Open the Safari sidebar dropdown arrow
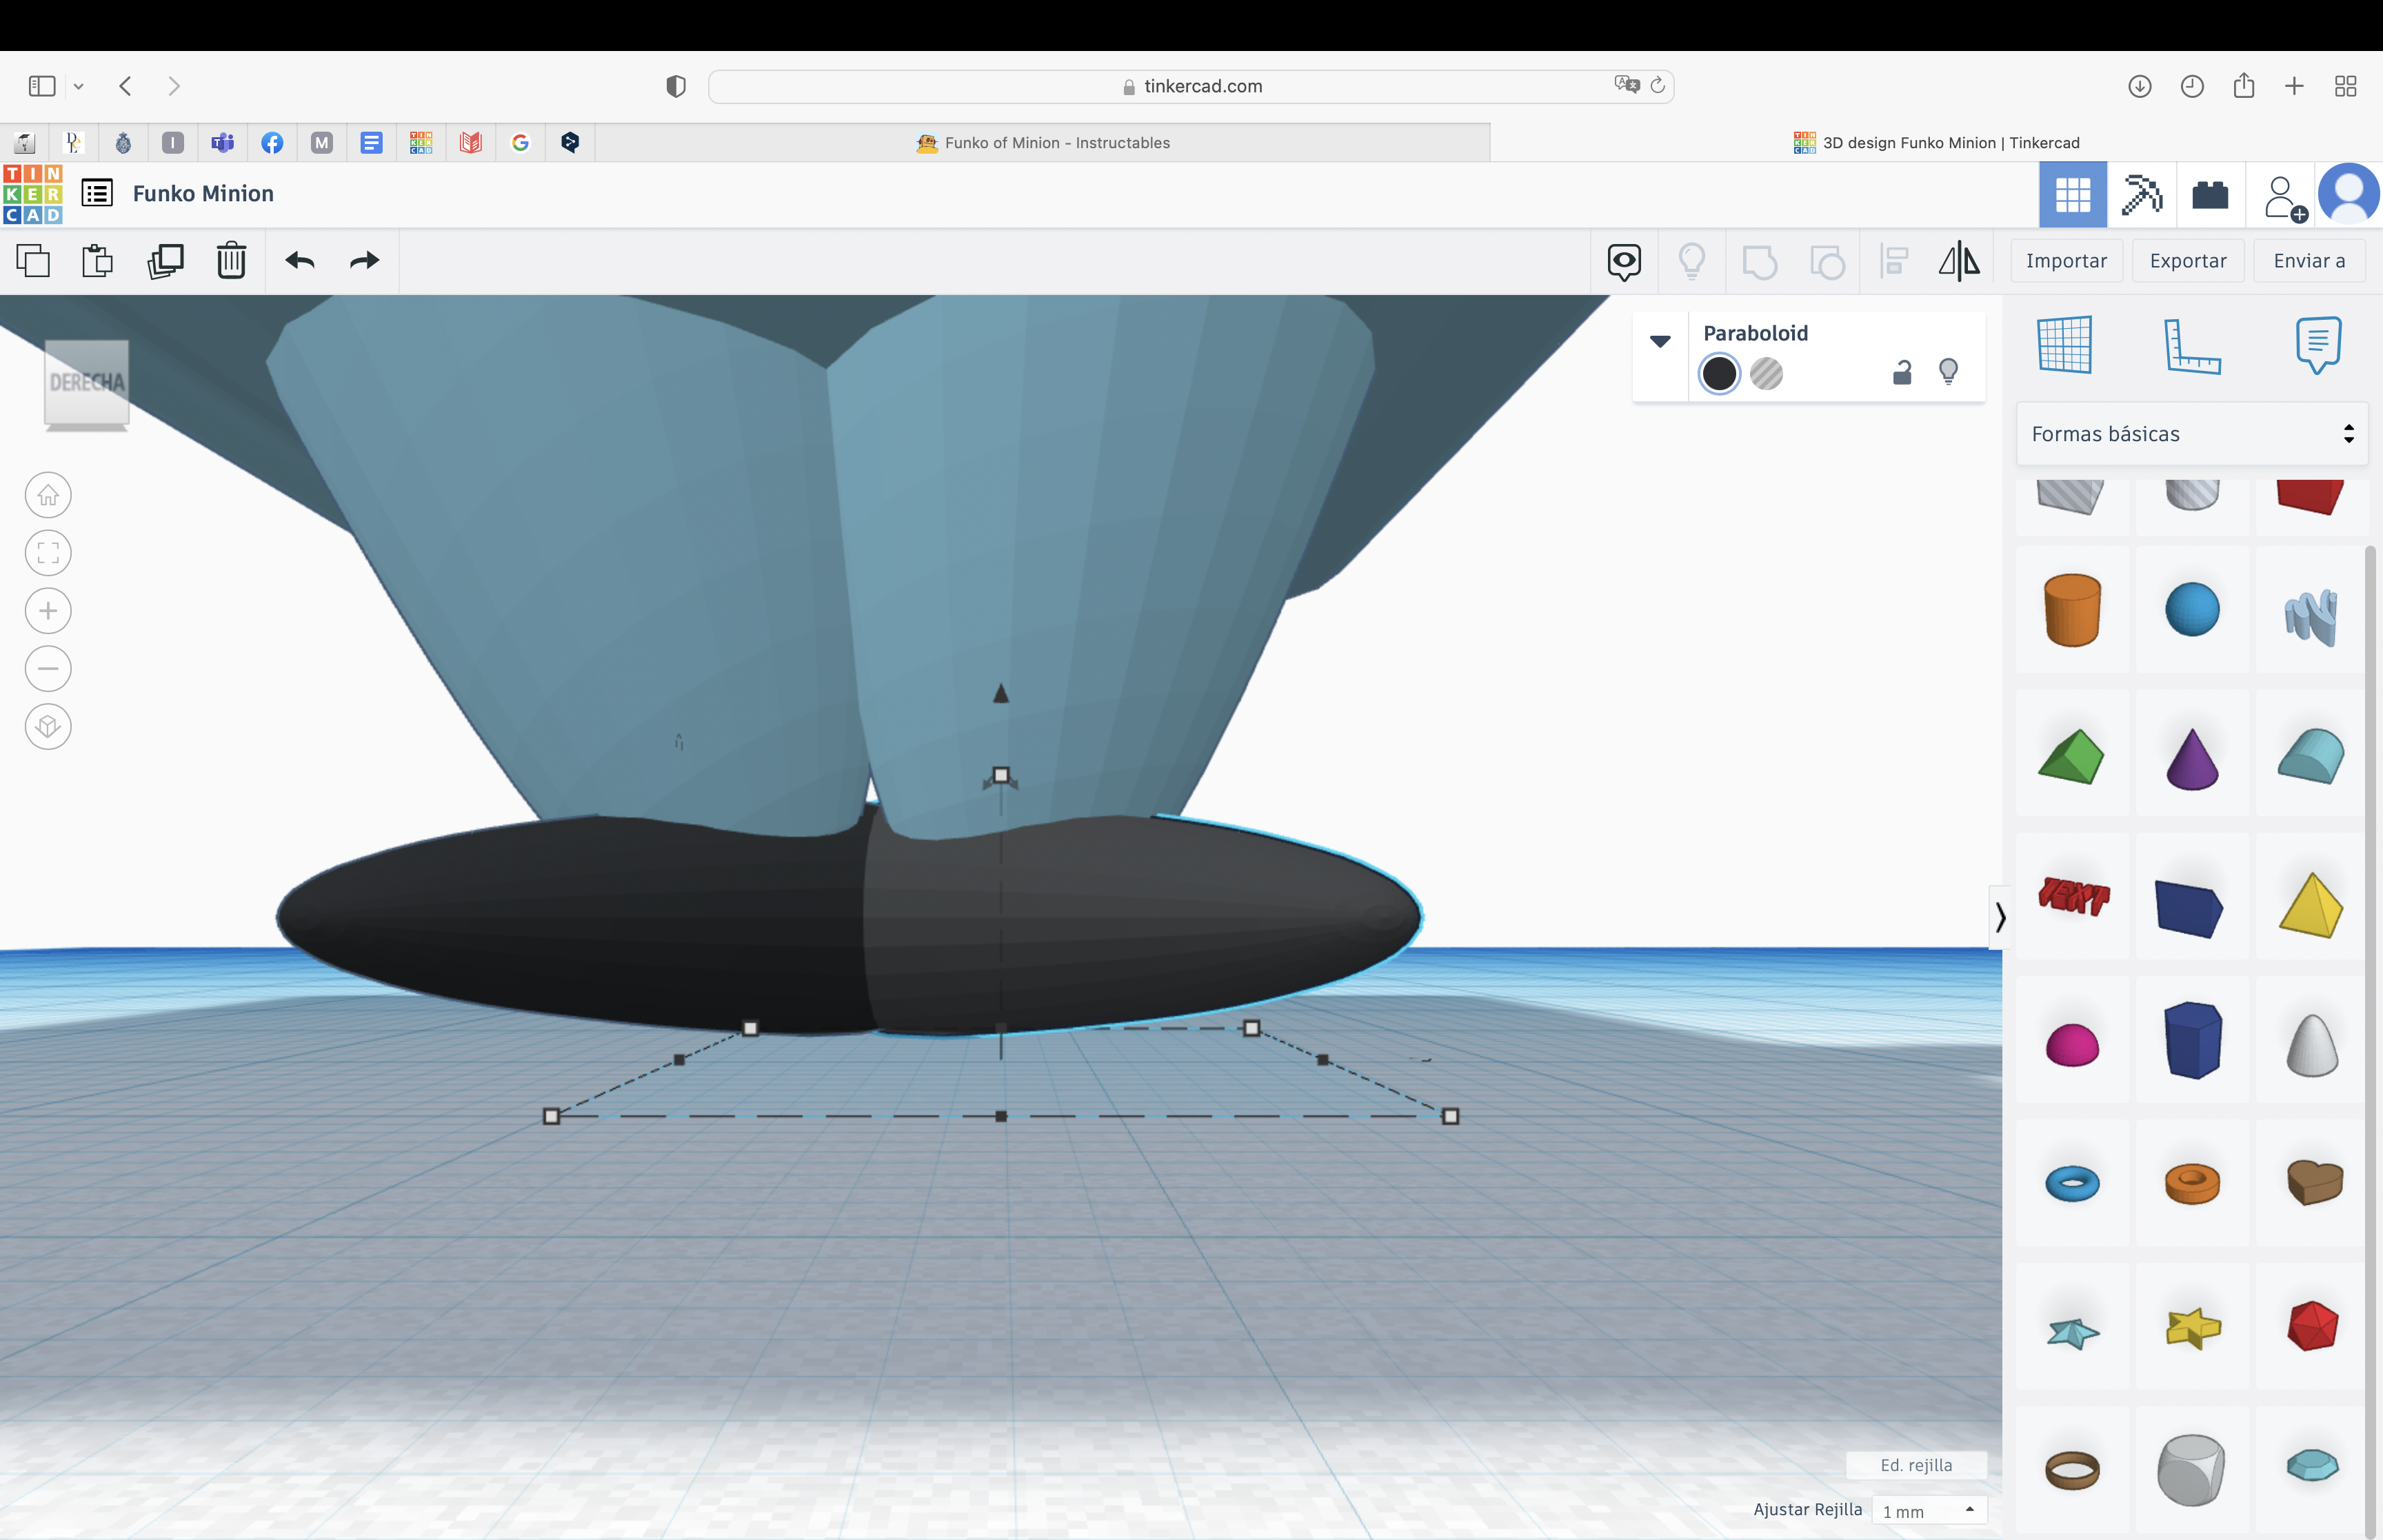 78,86
